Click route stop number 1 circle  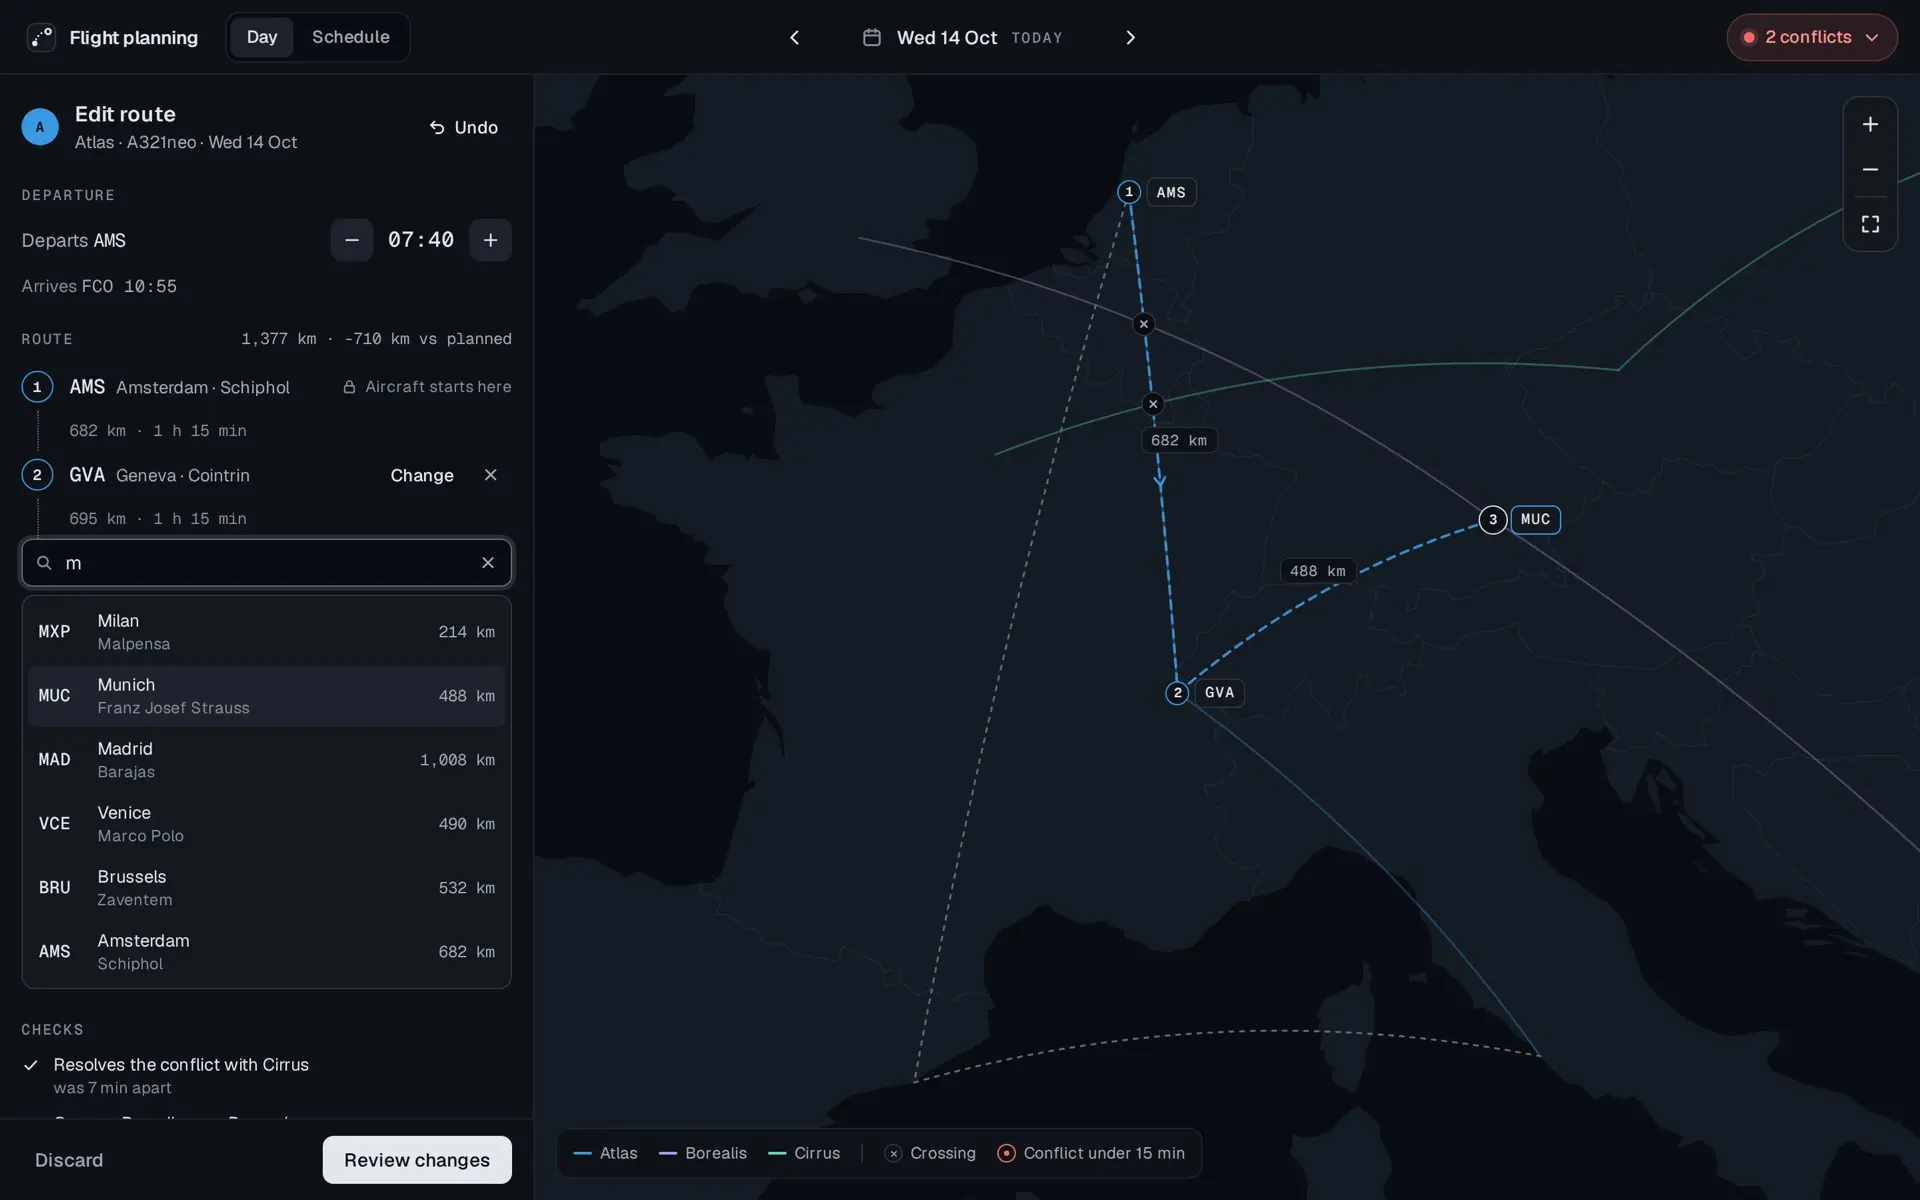pos(37,387)
